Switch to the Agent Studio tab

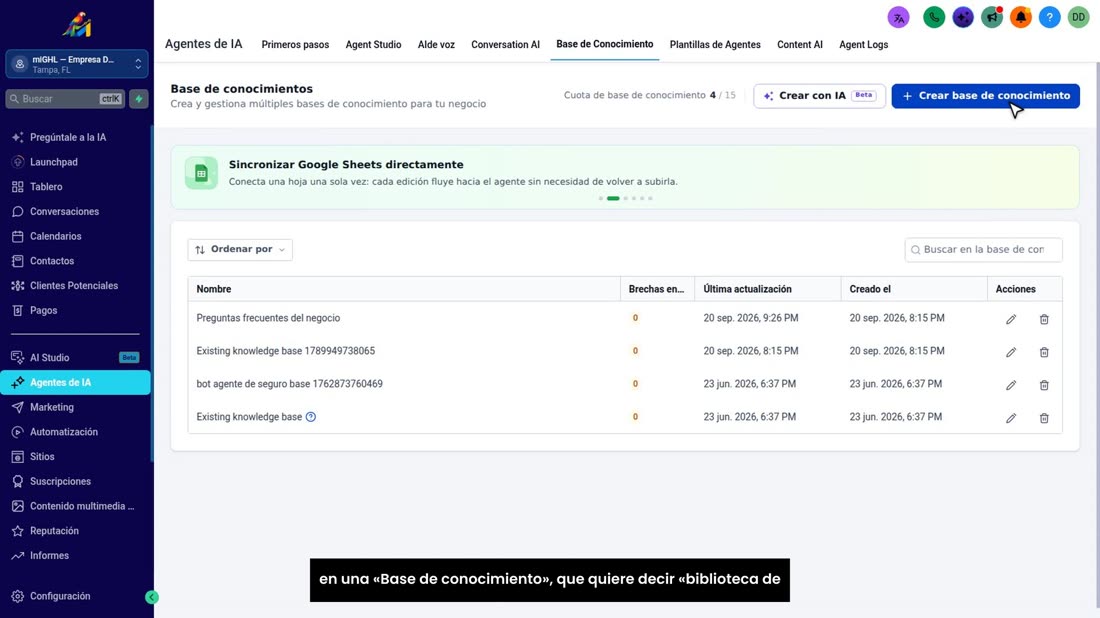click(373, 44)
